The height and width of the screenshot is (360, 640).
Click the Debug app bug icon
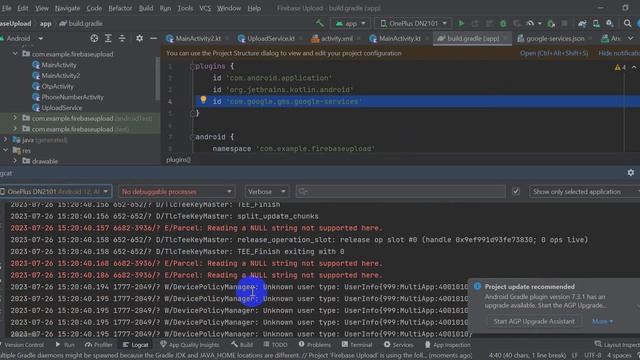click(503, 24)
